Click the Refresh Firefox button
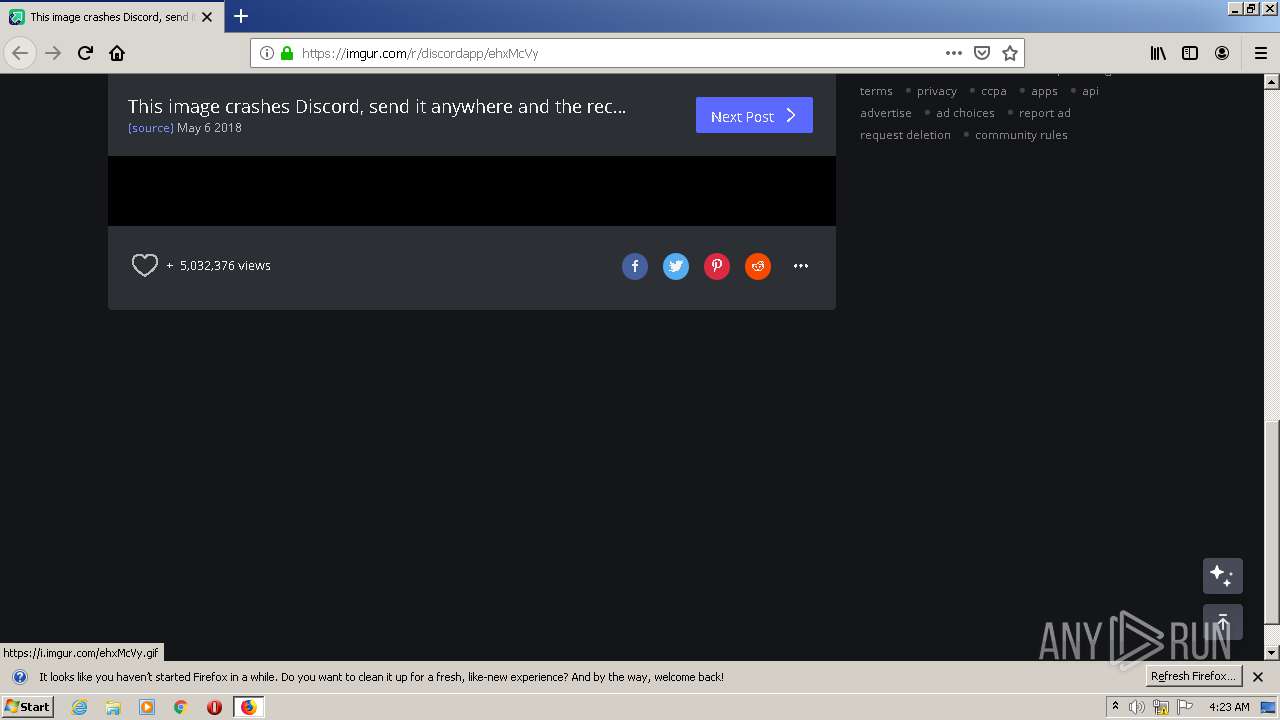 coord(1194,677)
